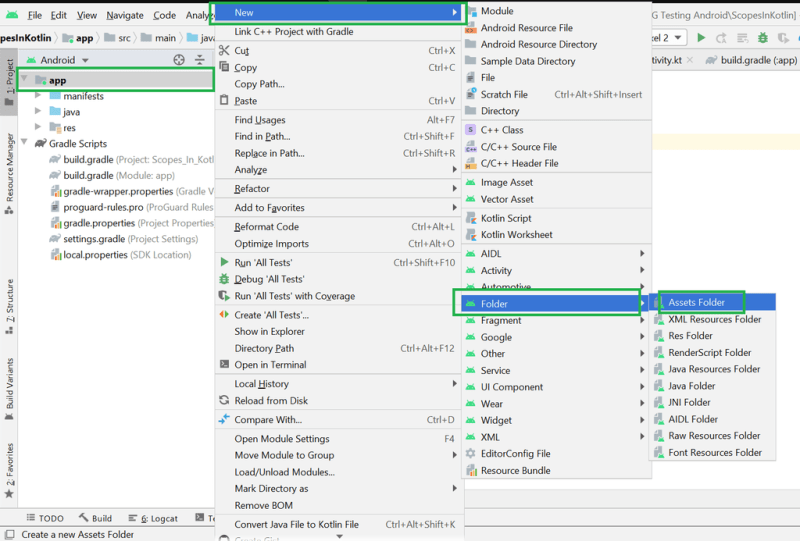Select Run 'All Tests' with Coverage
The image size is (800, 541).
(338, 296)
